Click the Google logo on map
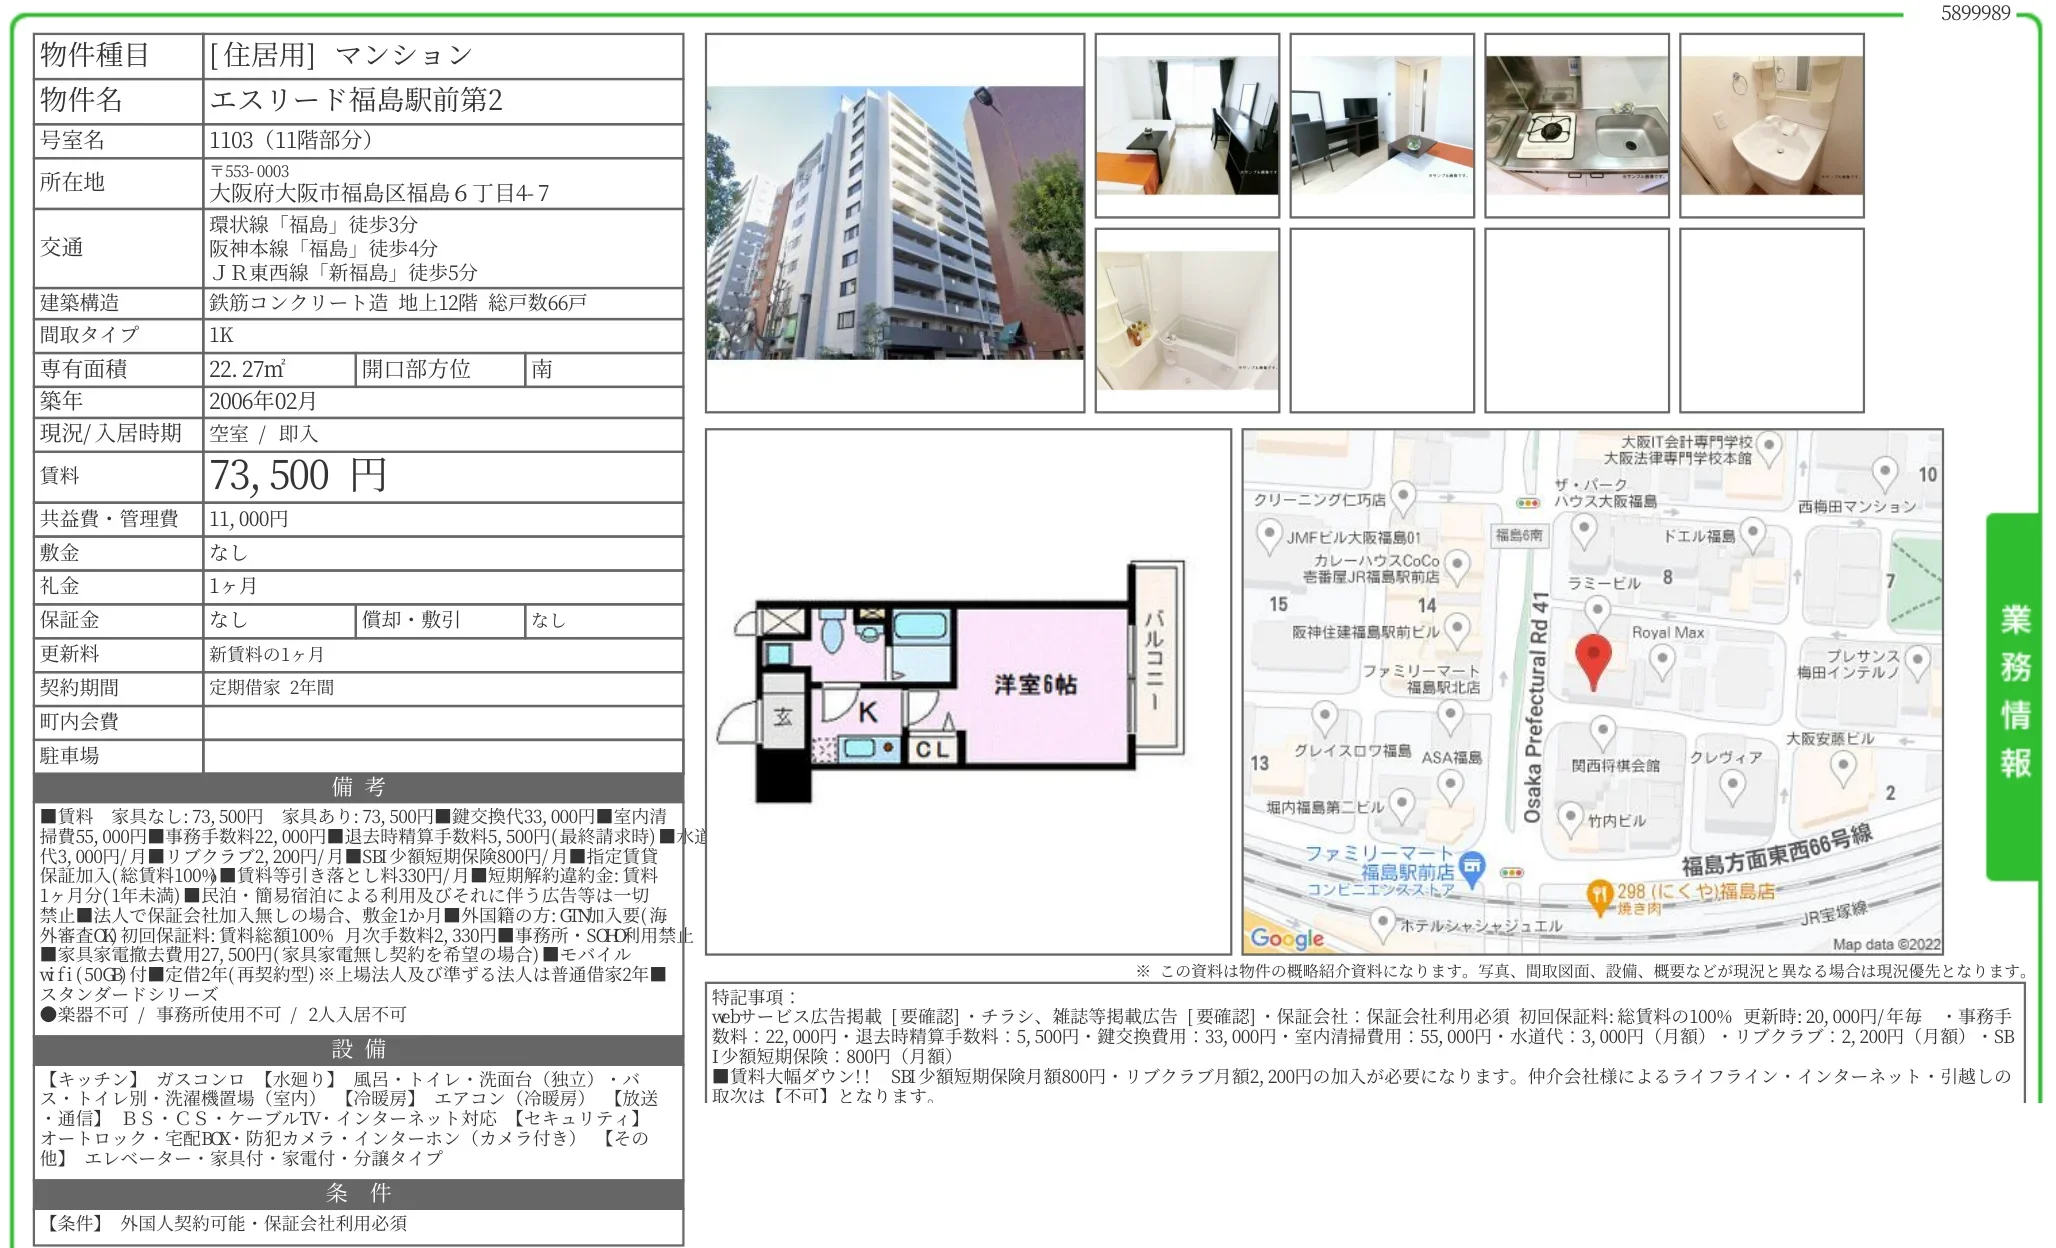Screen dimensions: 2056x1248 (1286, 937)
